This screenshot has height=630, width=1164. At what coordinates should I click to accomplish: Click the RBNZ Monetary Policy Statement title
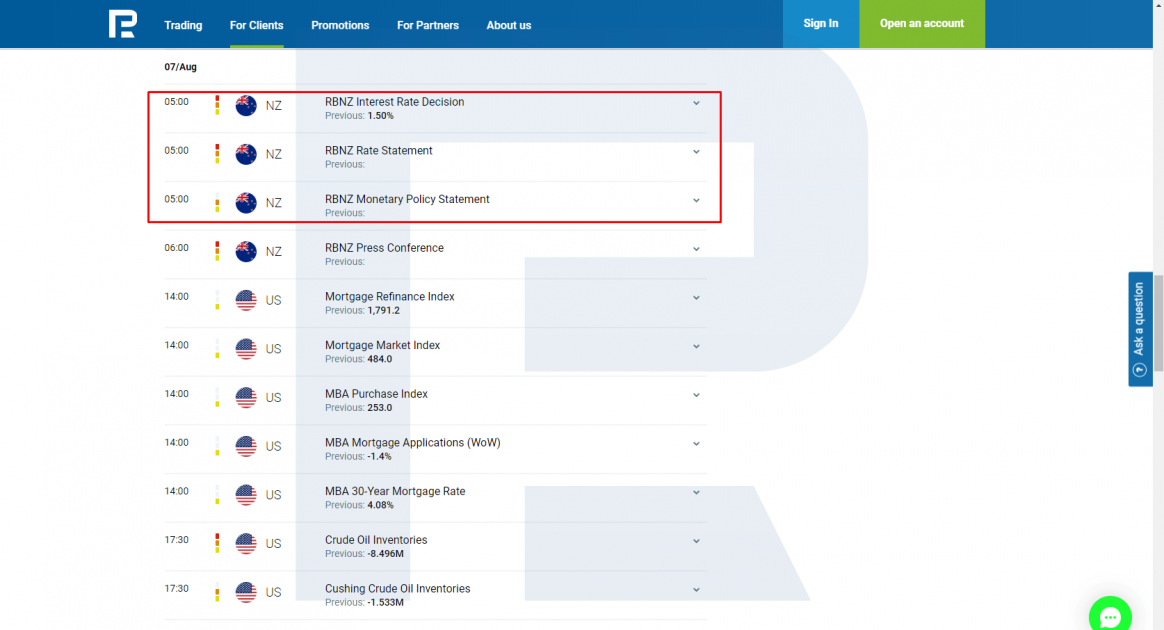pos(407,199)
